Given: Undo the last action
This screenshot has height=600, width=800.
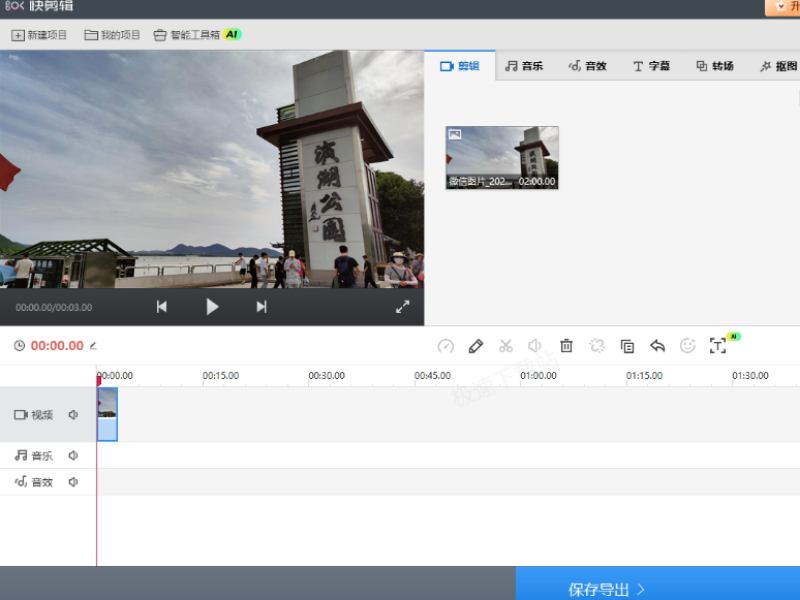Looking at the screenshot, I should click(657, 346).
